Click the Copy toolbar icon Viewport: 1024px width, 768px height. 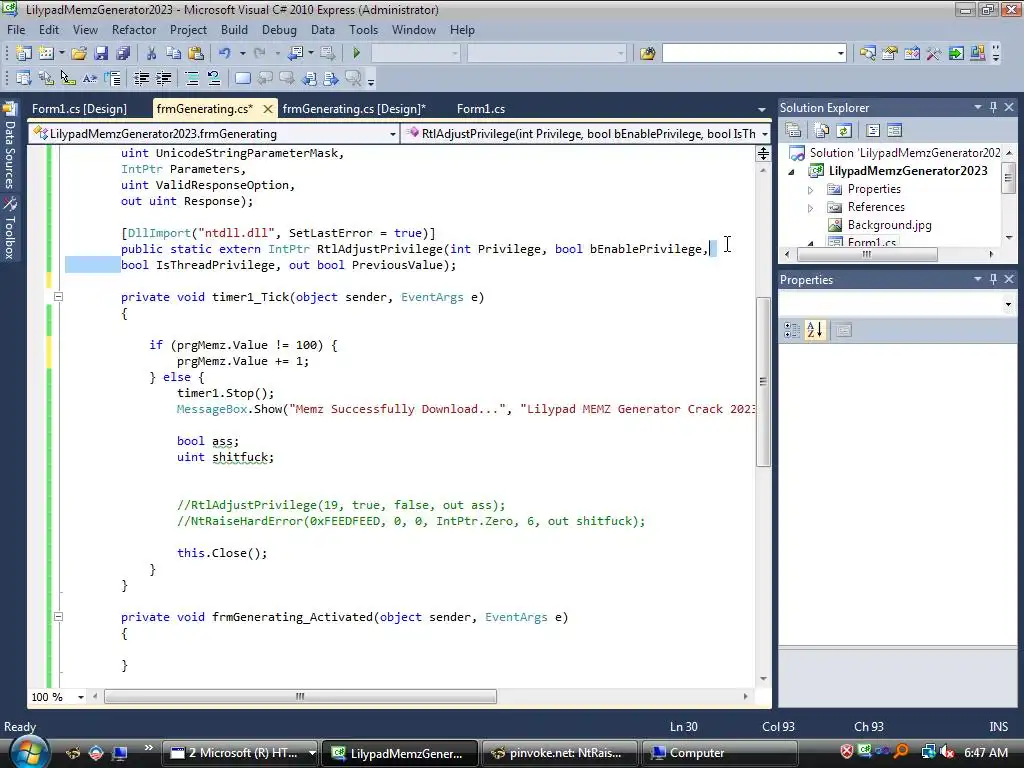coord(173,53)
